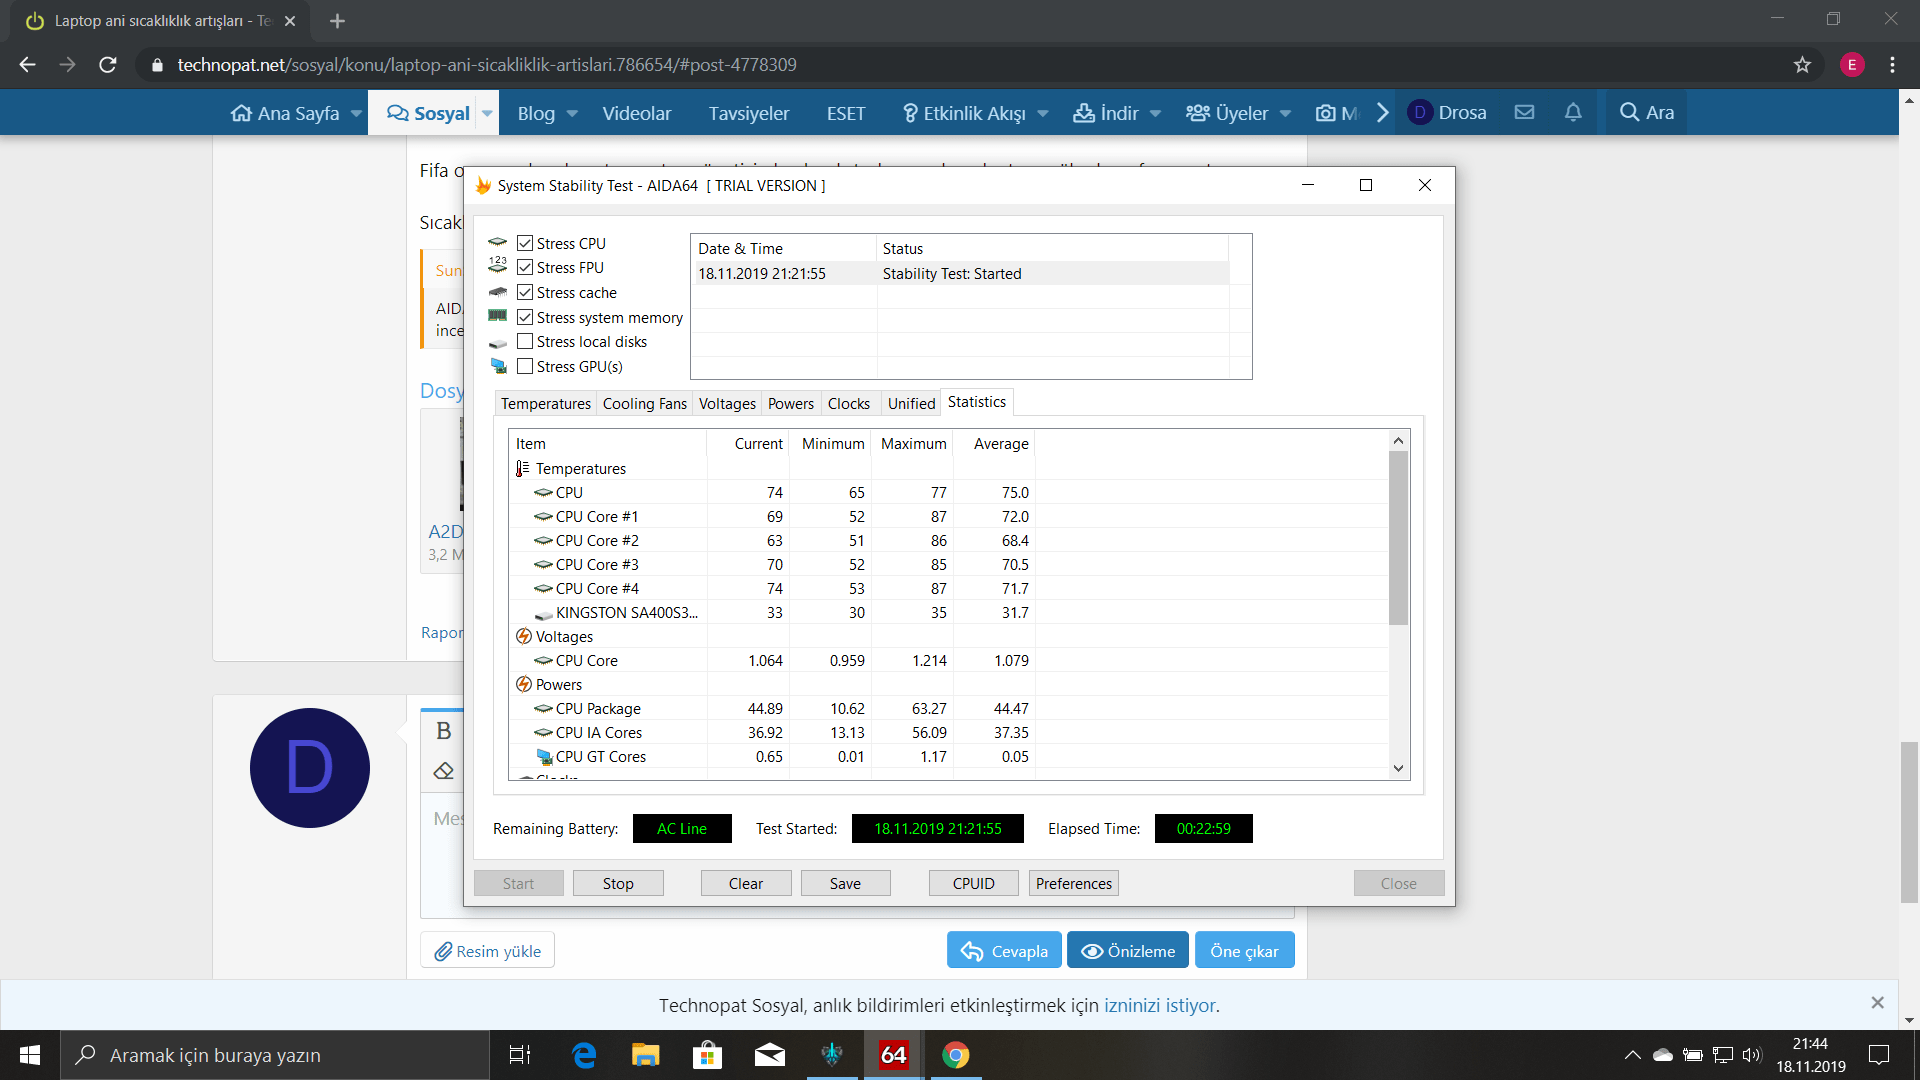This screenshot has width=1920, height=1080.
Task: Open the Cooling Fans tab
Action: coord(644,404)
